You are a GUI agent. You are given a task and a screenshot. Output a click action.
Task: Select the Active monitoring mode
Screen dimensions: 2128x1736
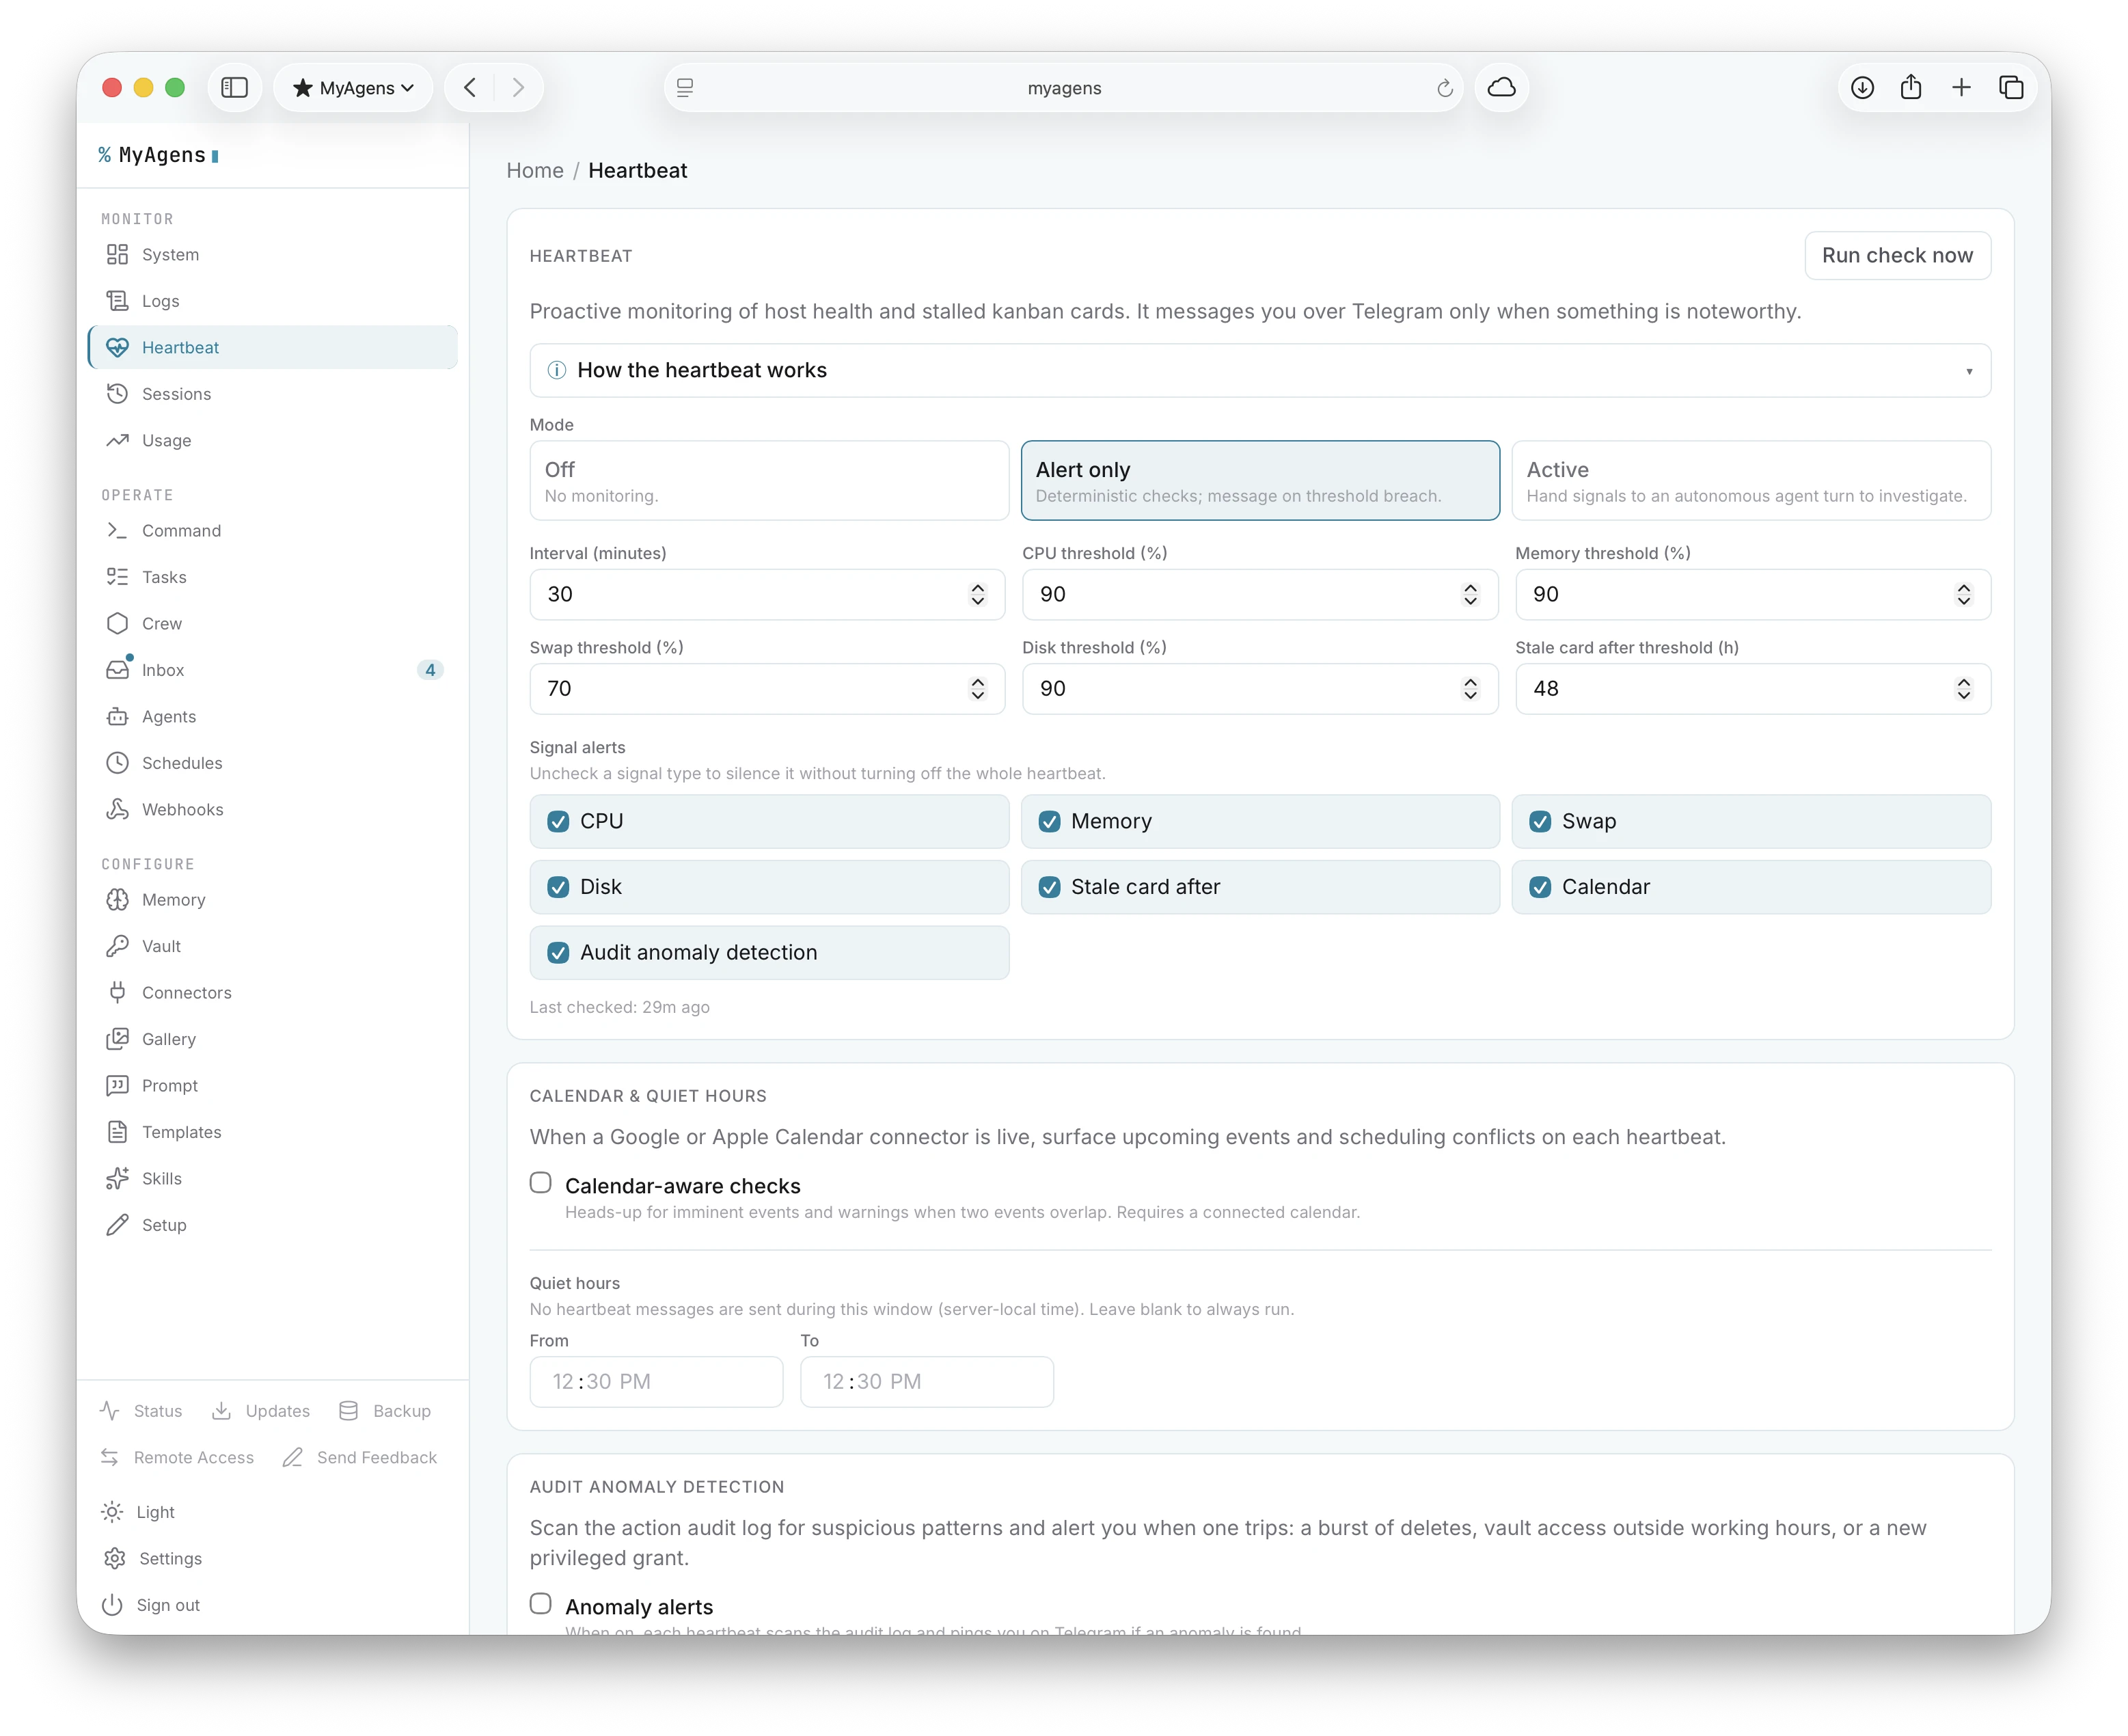point(1751,481)
